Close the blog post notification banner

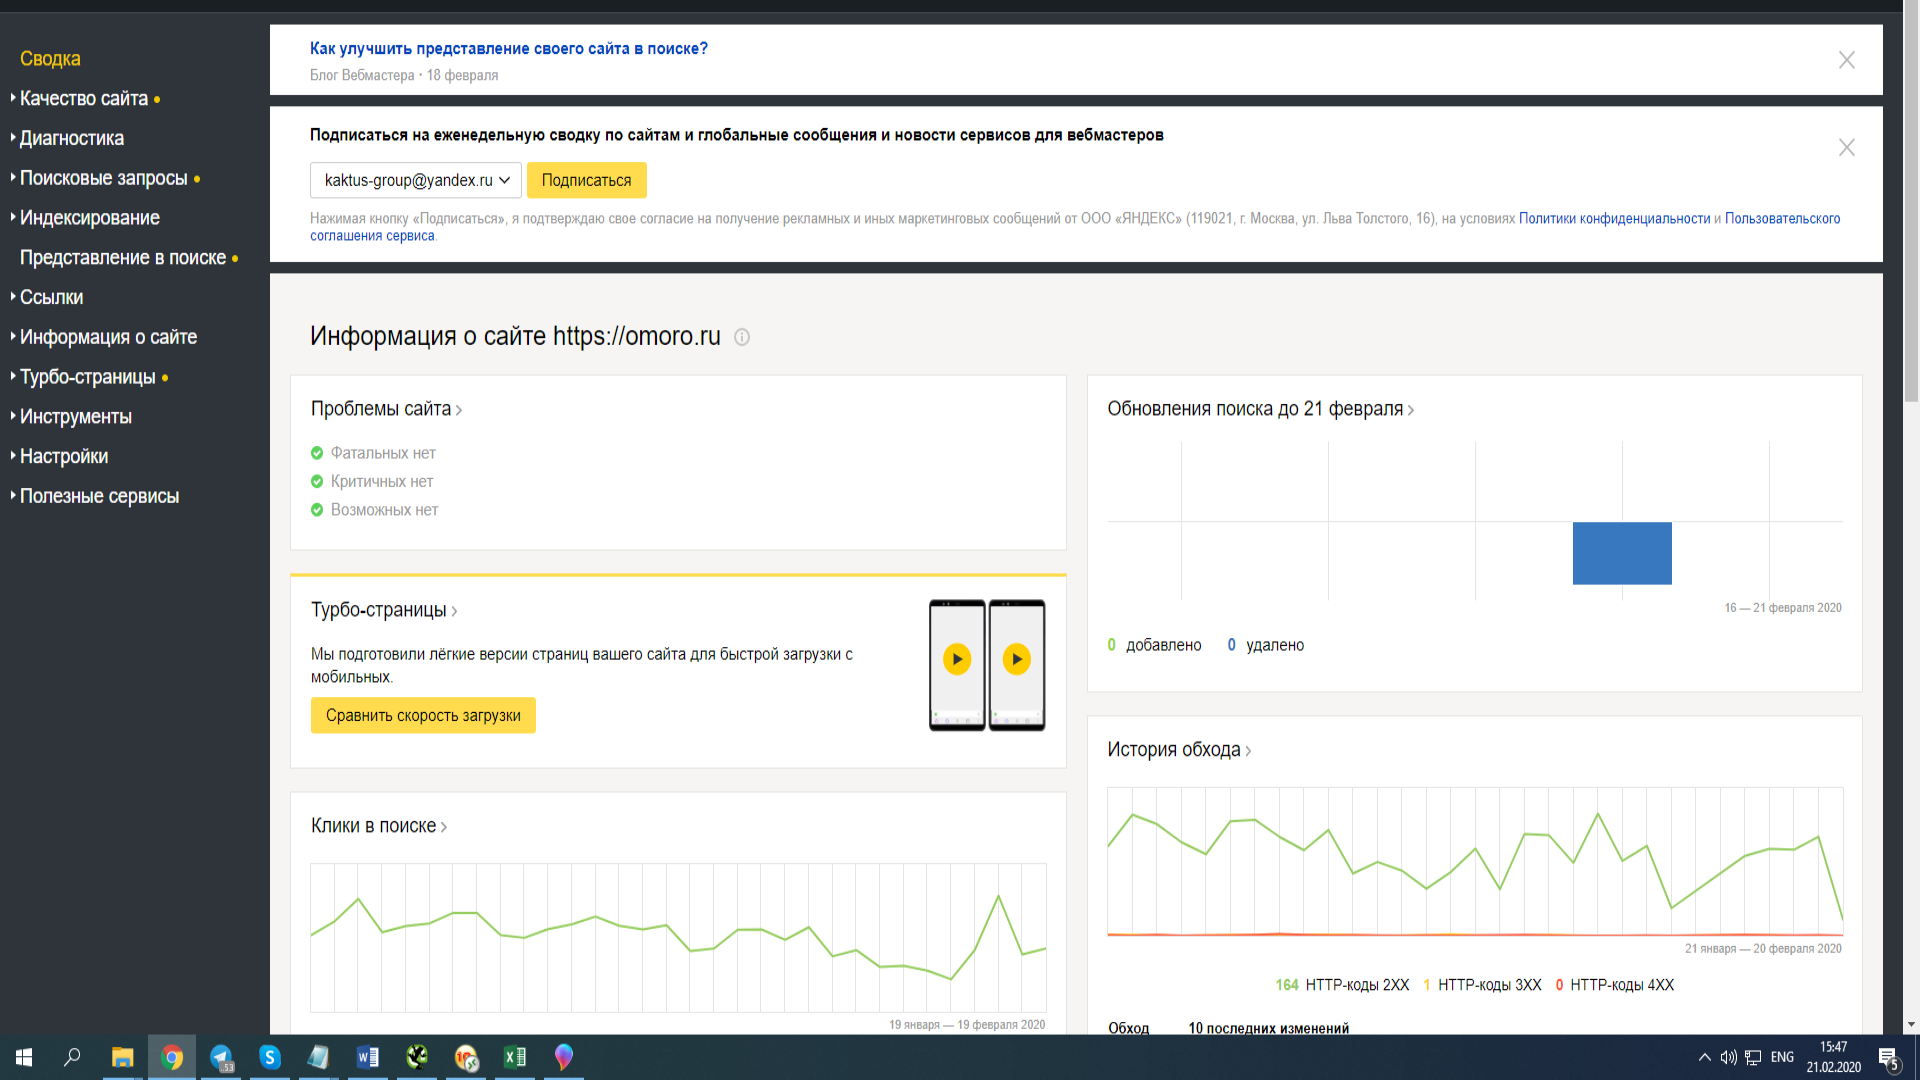click(x=1846, y=60)
